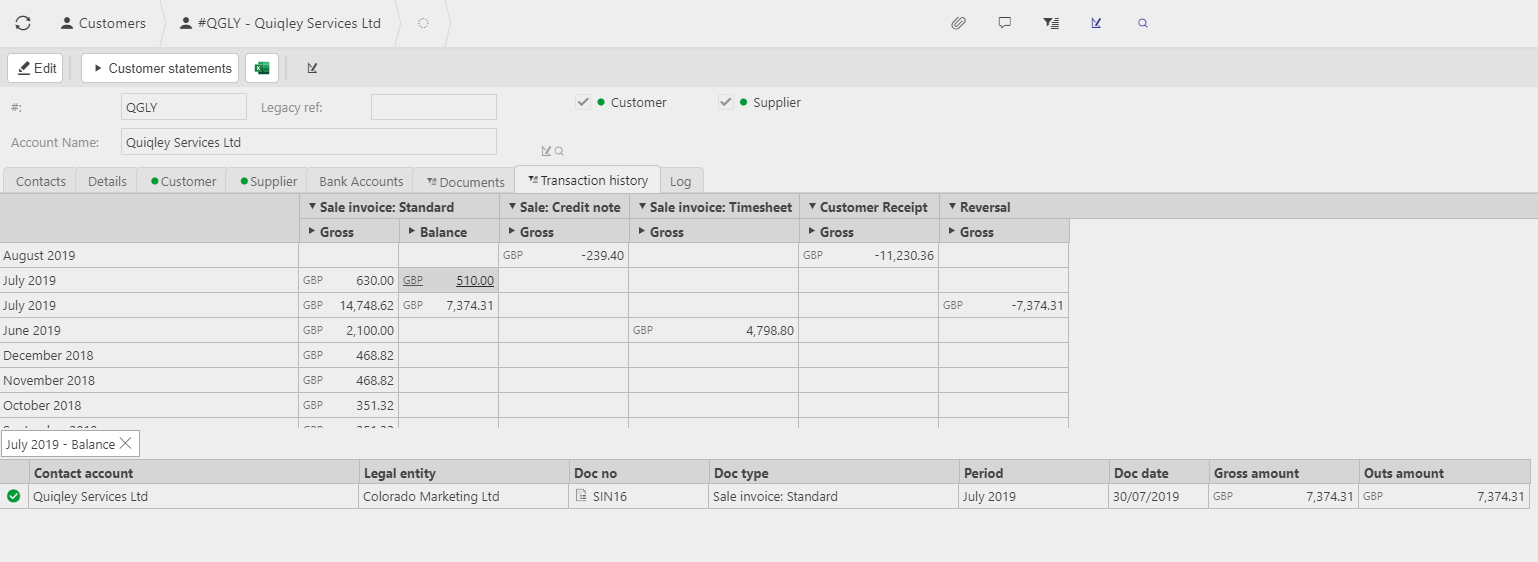Click the blue chart icon in the top bar
Screen dimensions: 1538x562
[x=1096, y=23]
